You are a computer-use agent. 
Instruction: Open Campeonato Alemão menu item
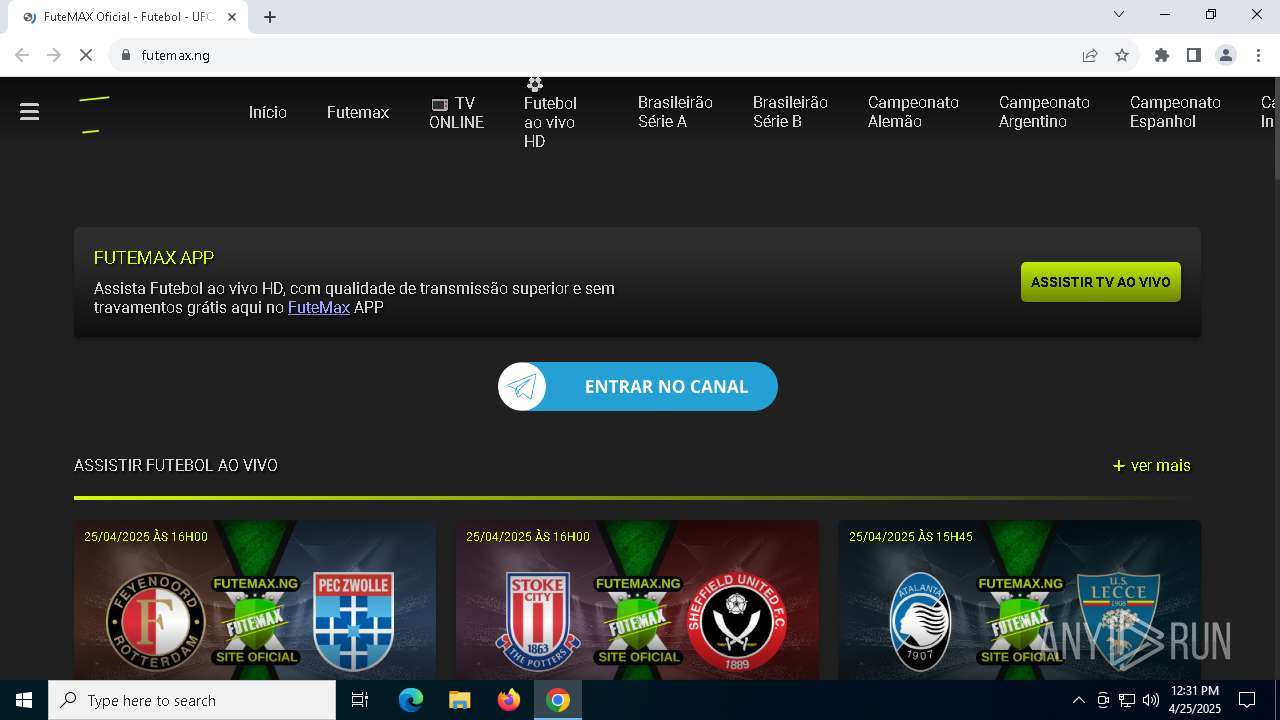click(913, 112)
